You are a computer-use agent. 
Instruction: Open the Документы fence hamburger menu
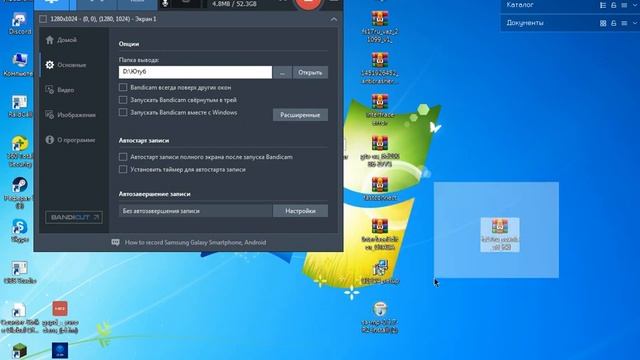pyautogui.click(x=624, y=23)
